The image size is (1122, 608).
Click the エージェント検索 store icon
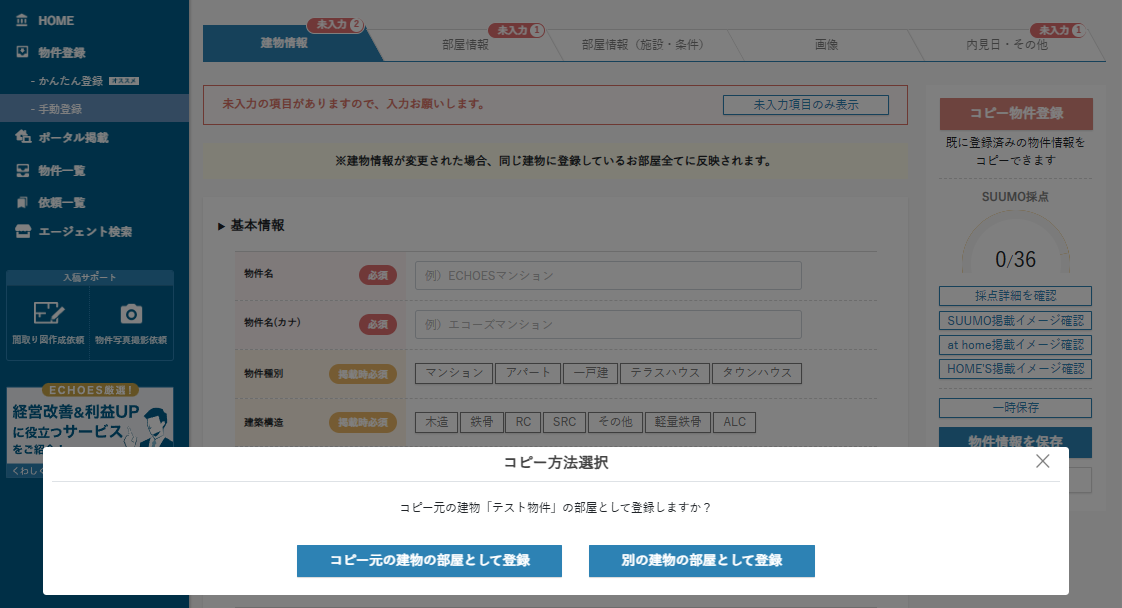[22, 231]
